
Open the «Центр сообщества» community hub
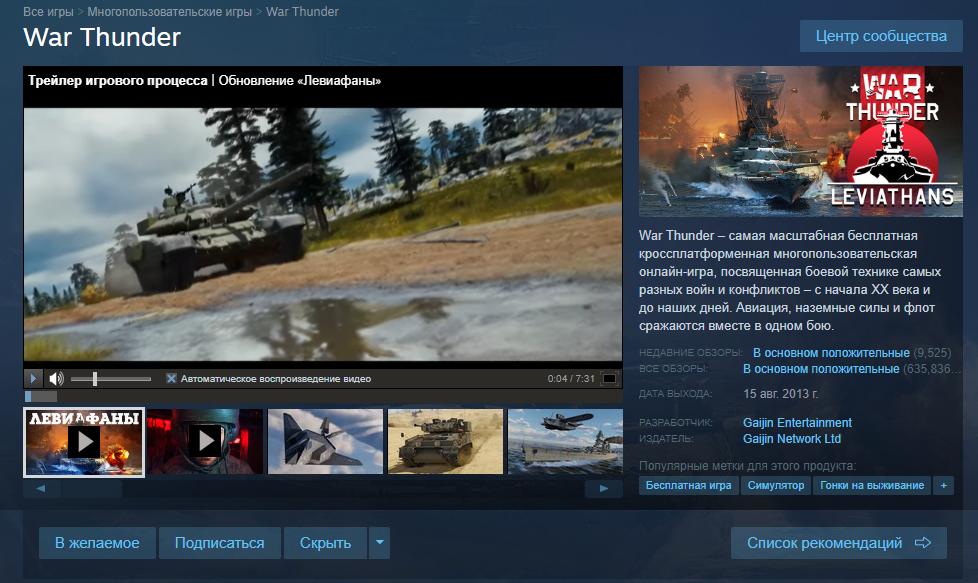tap(881, 36)
